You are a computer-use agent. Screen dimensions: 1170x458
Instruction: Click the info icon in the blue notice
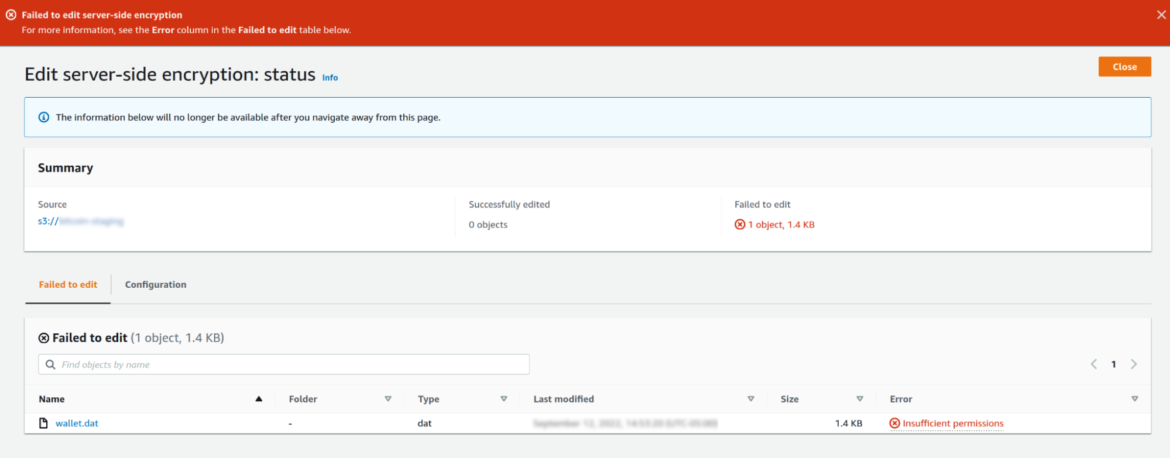click(43, 118)
